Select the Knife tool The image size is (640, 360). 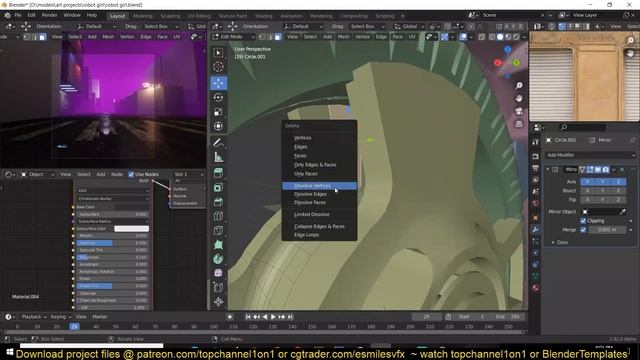pos(218,230)
